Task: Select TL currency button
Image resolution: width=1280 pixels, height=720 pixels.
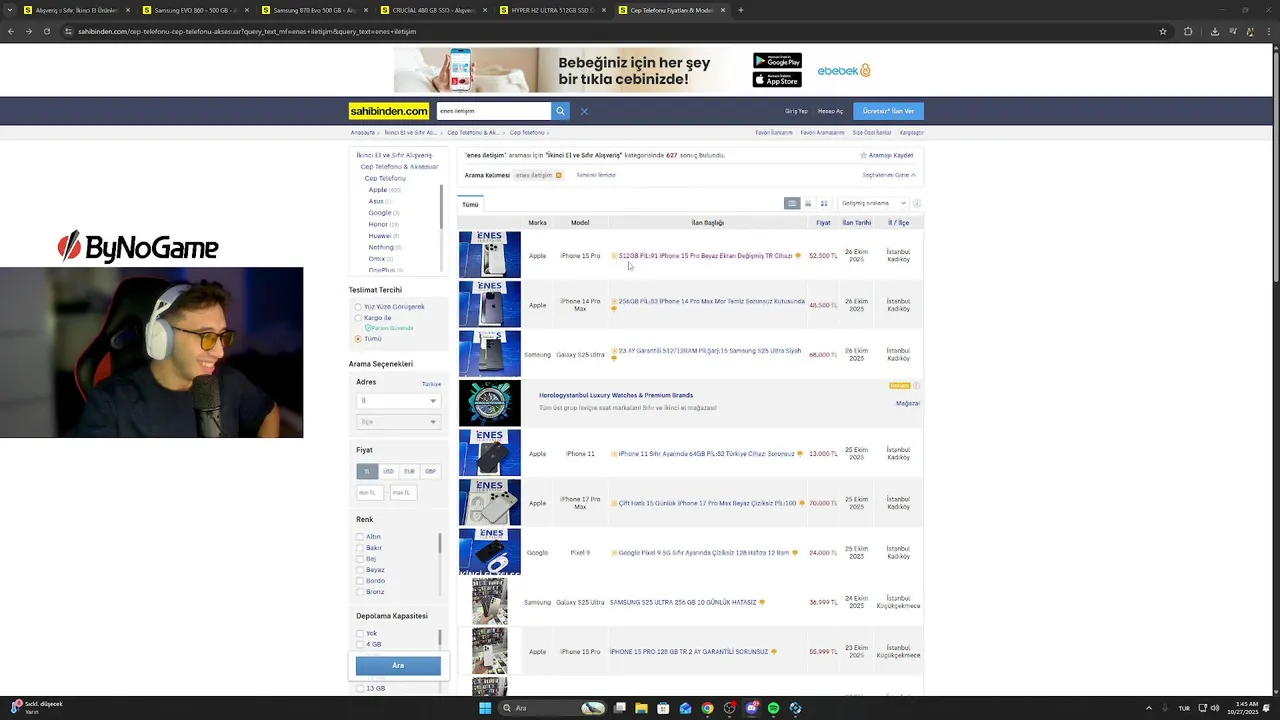Action: (x=367, y=471)
